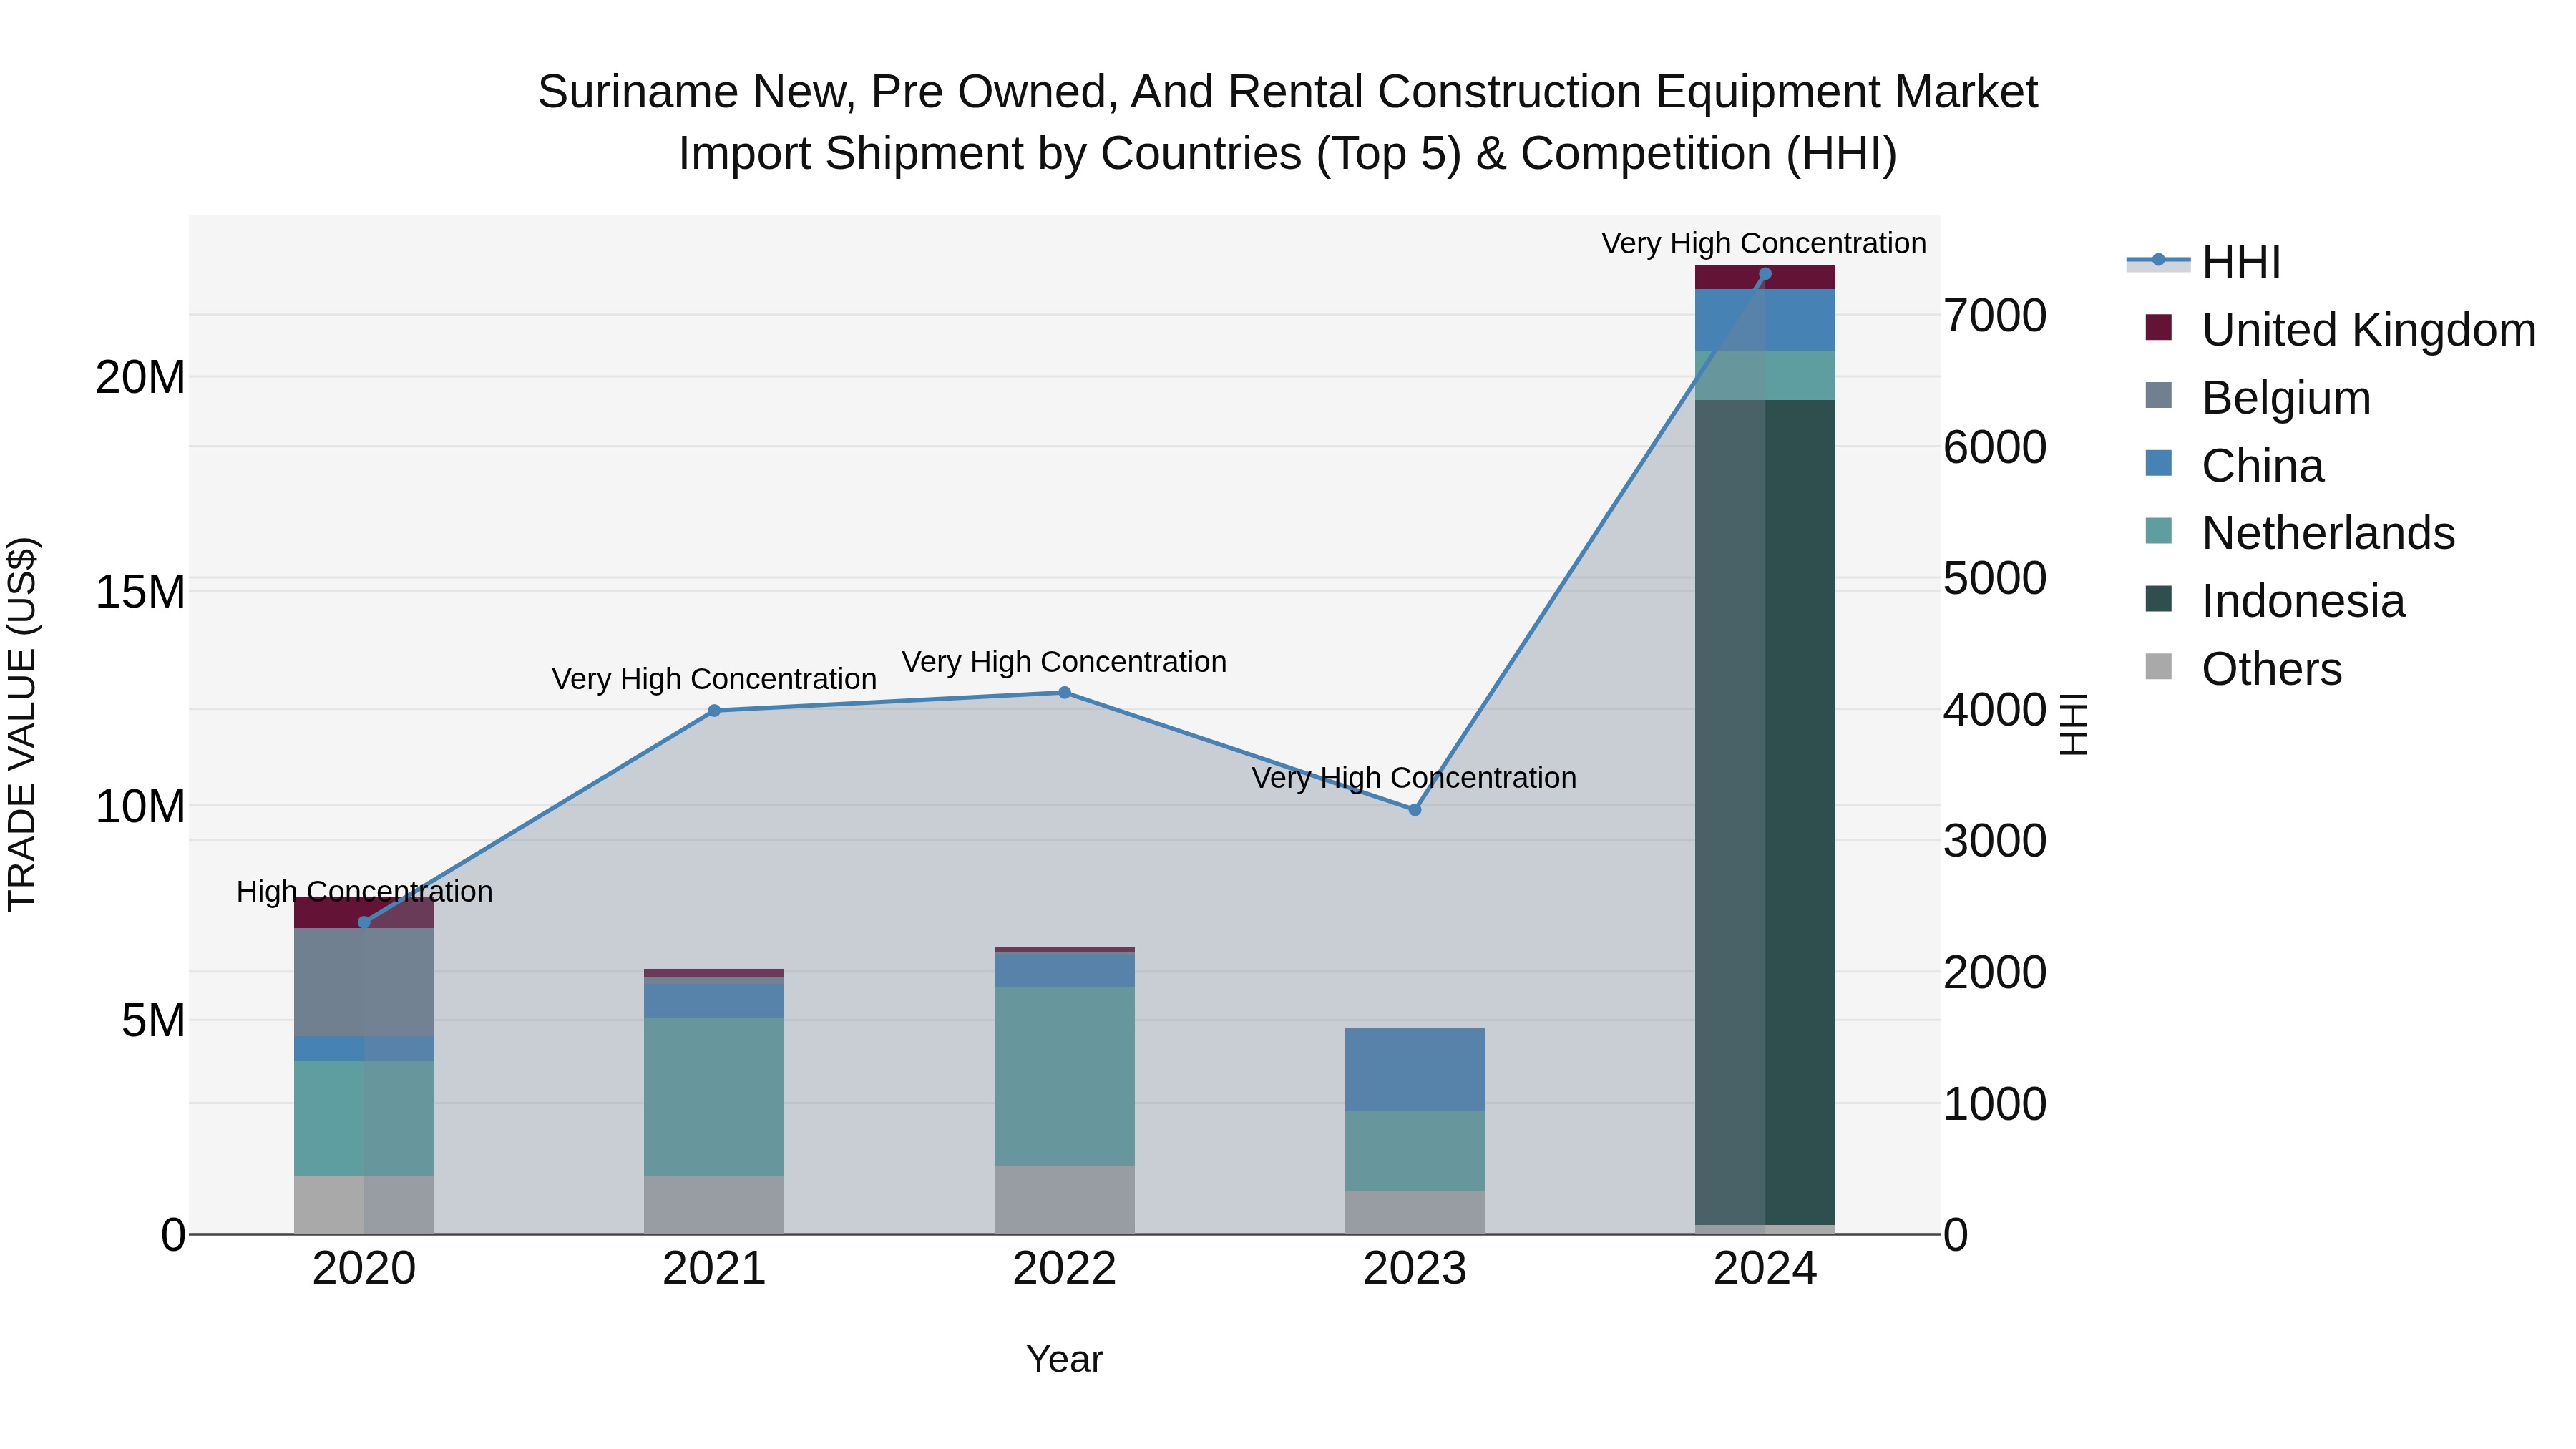Viewport: 2576px width, 1449px height.
Task: Select the 2020 HHI data point
Action: pyautogui.click(x=364, y=922)
